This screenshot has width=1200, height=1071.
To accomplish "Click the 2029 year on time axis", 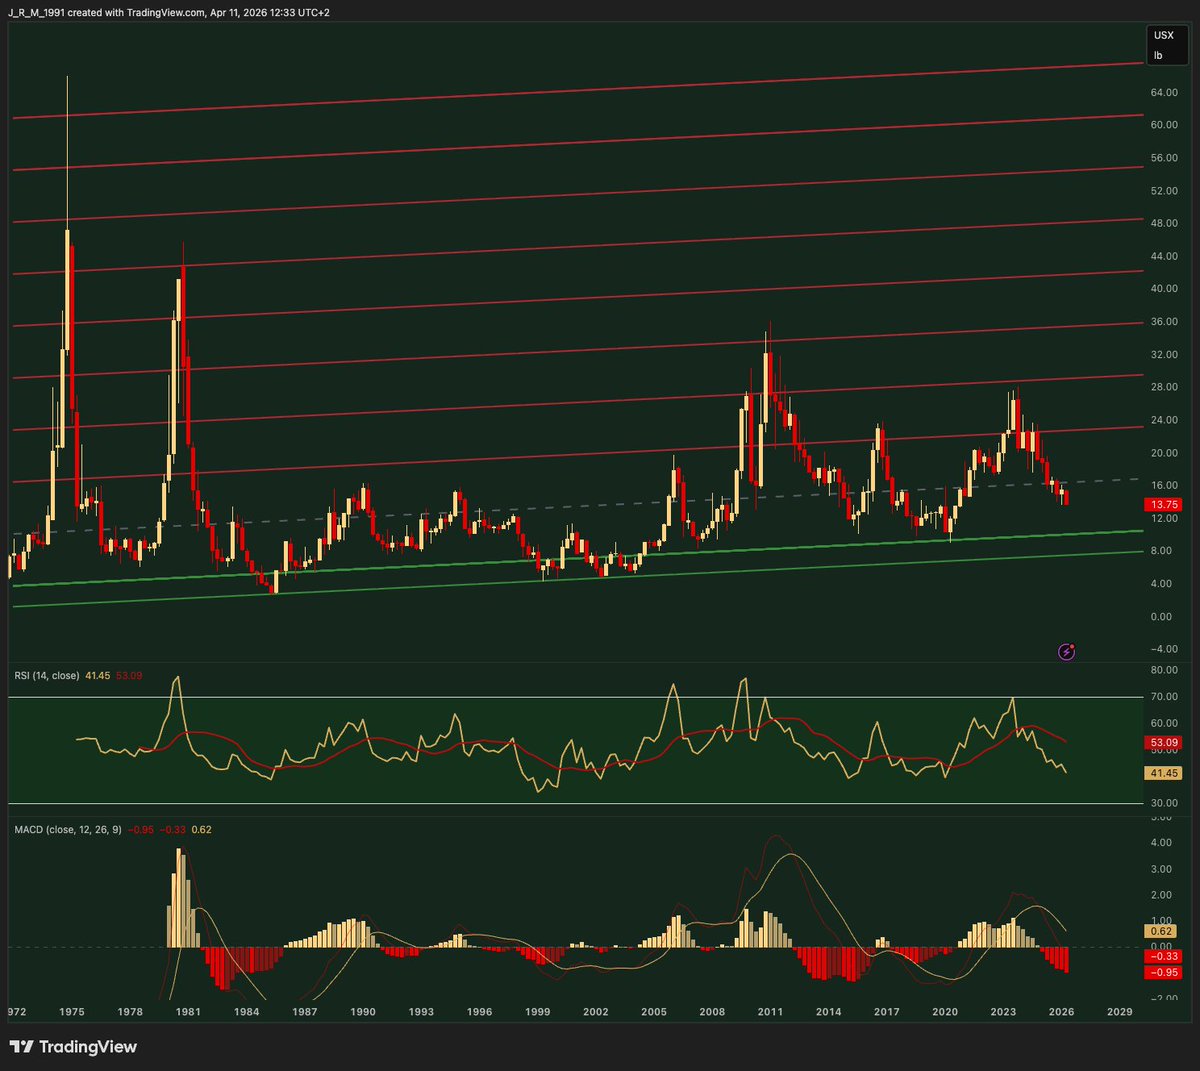I will point(1120,1012).
